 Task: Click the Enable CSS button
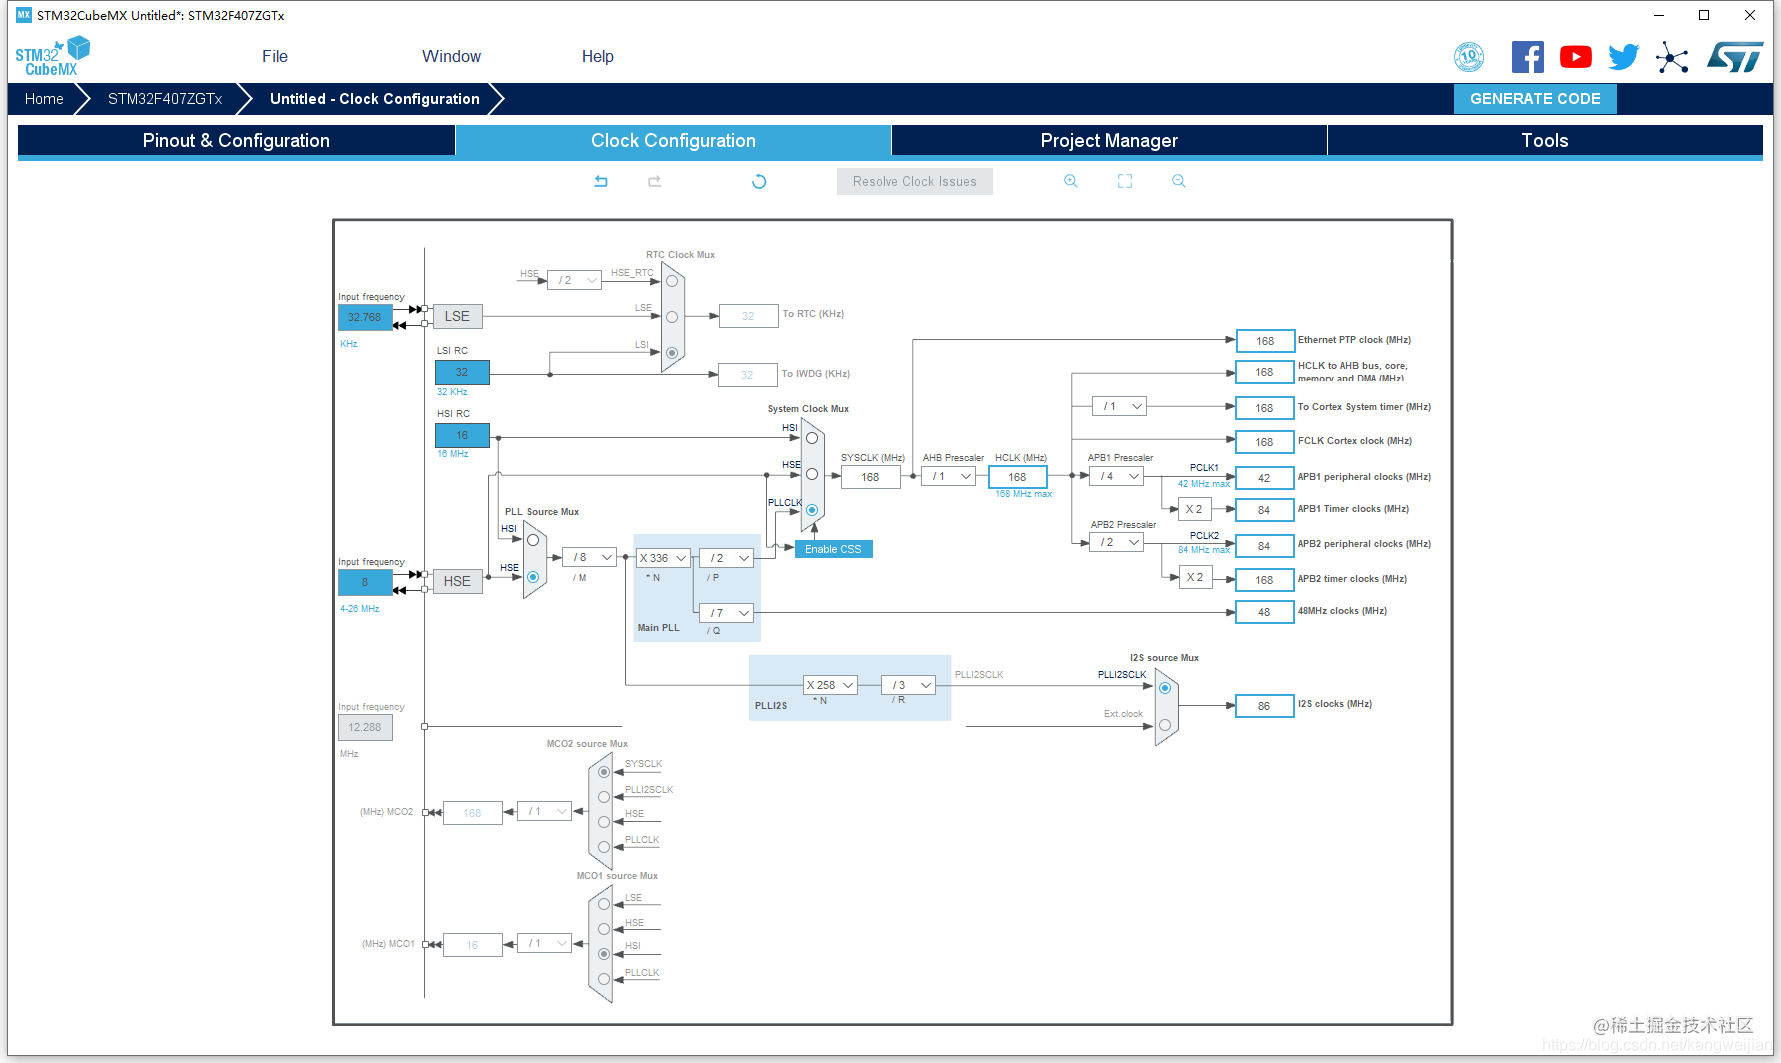(833, 549)
